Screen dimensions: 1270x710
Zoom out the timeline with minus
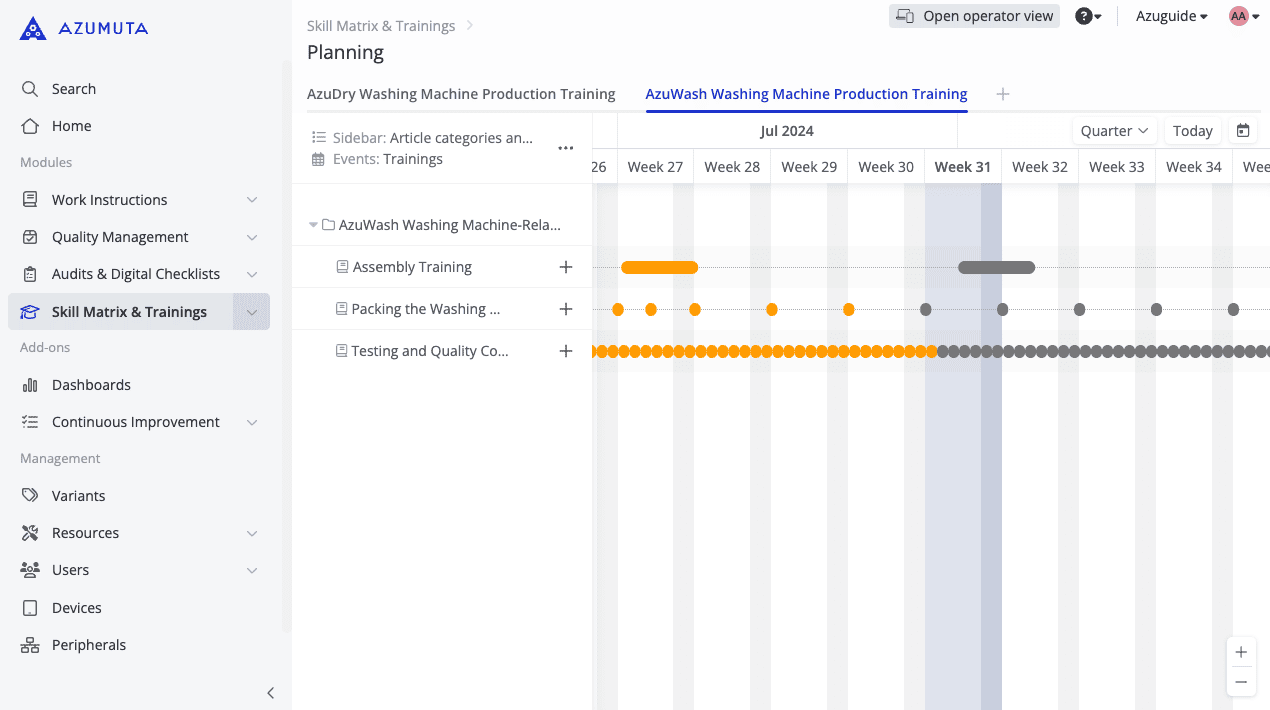click(x=1241, y=682)
